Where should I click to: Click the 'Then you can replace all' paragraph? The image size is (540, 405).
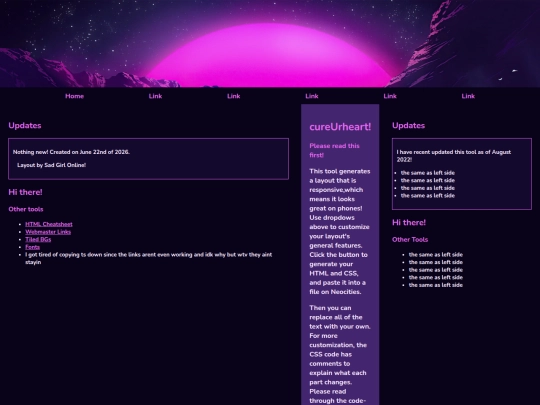[x=340, y=355]
